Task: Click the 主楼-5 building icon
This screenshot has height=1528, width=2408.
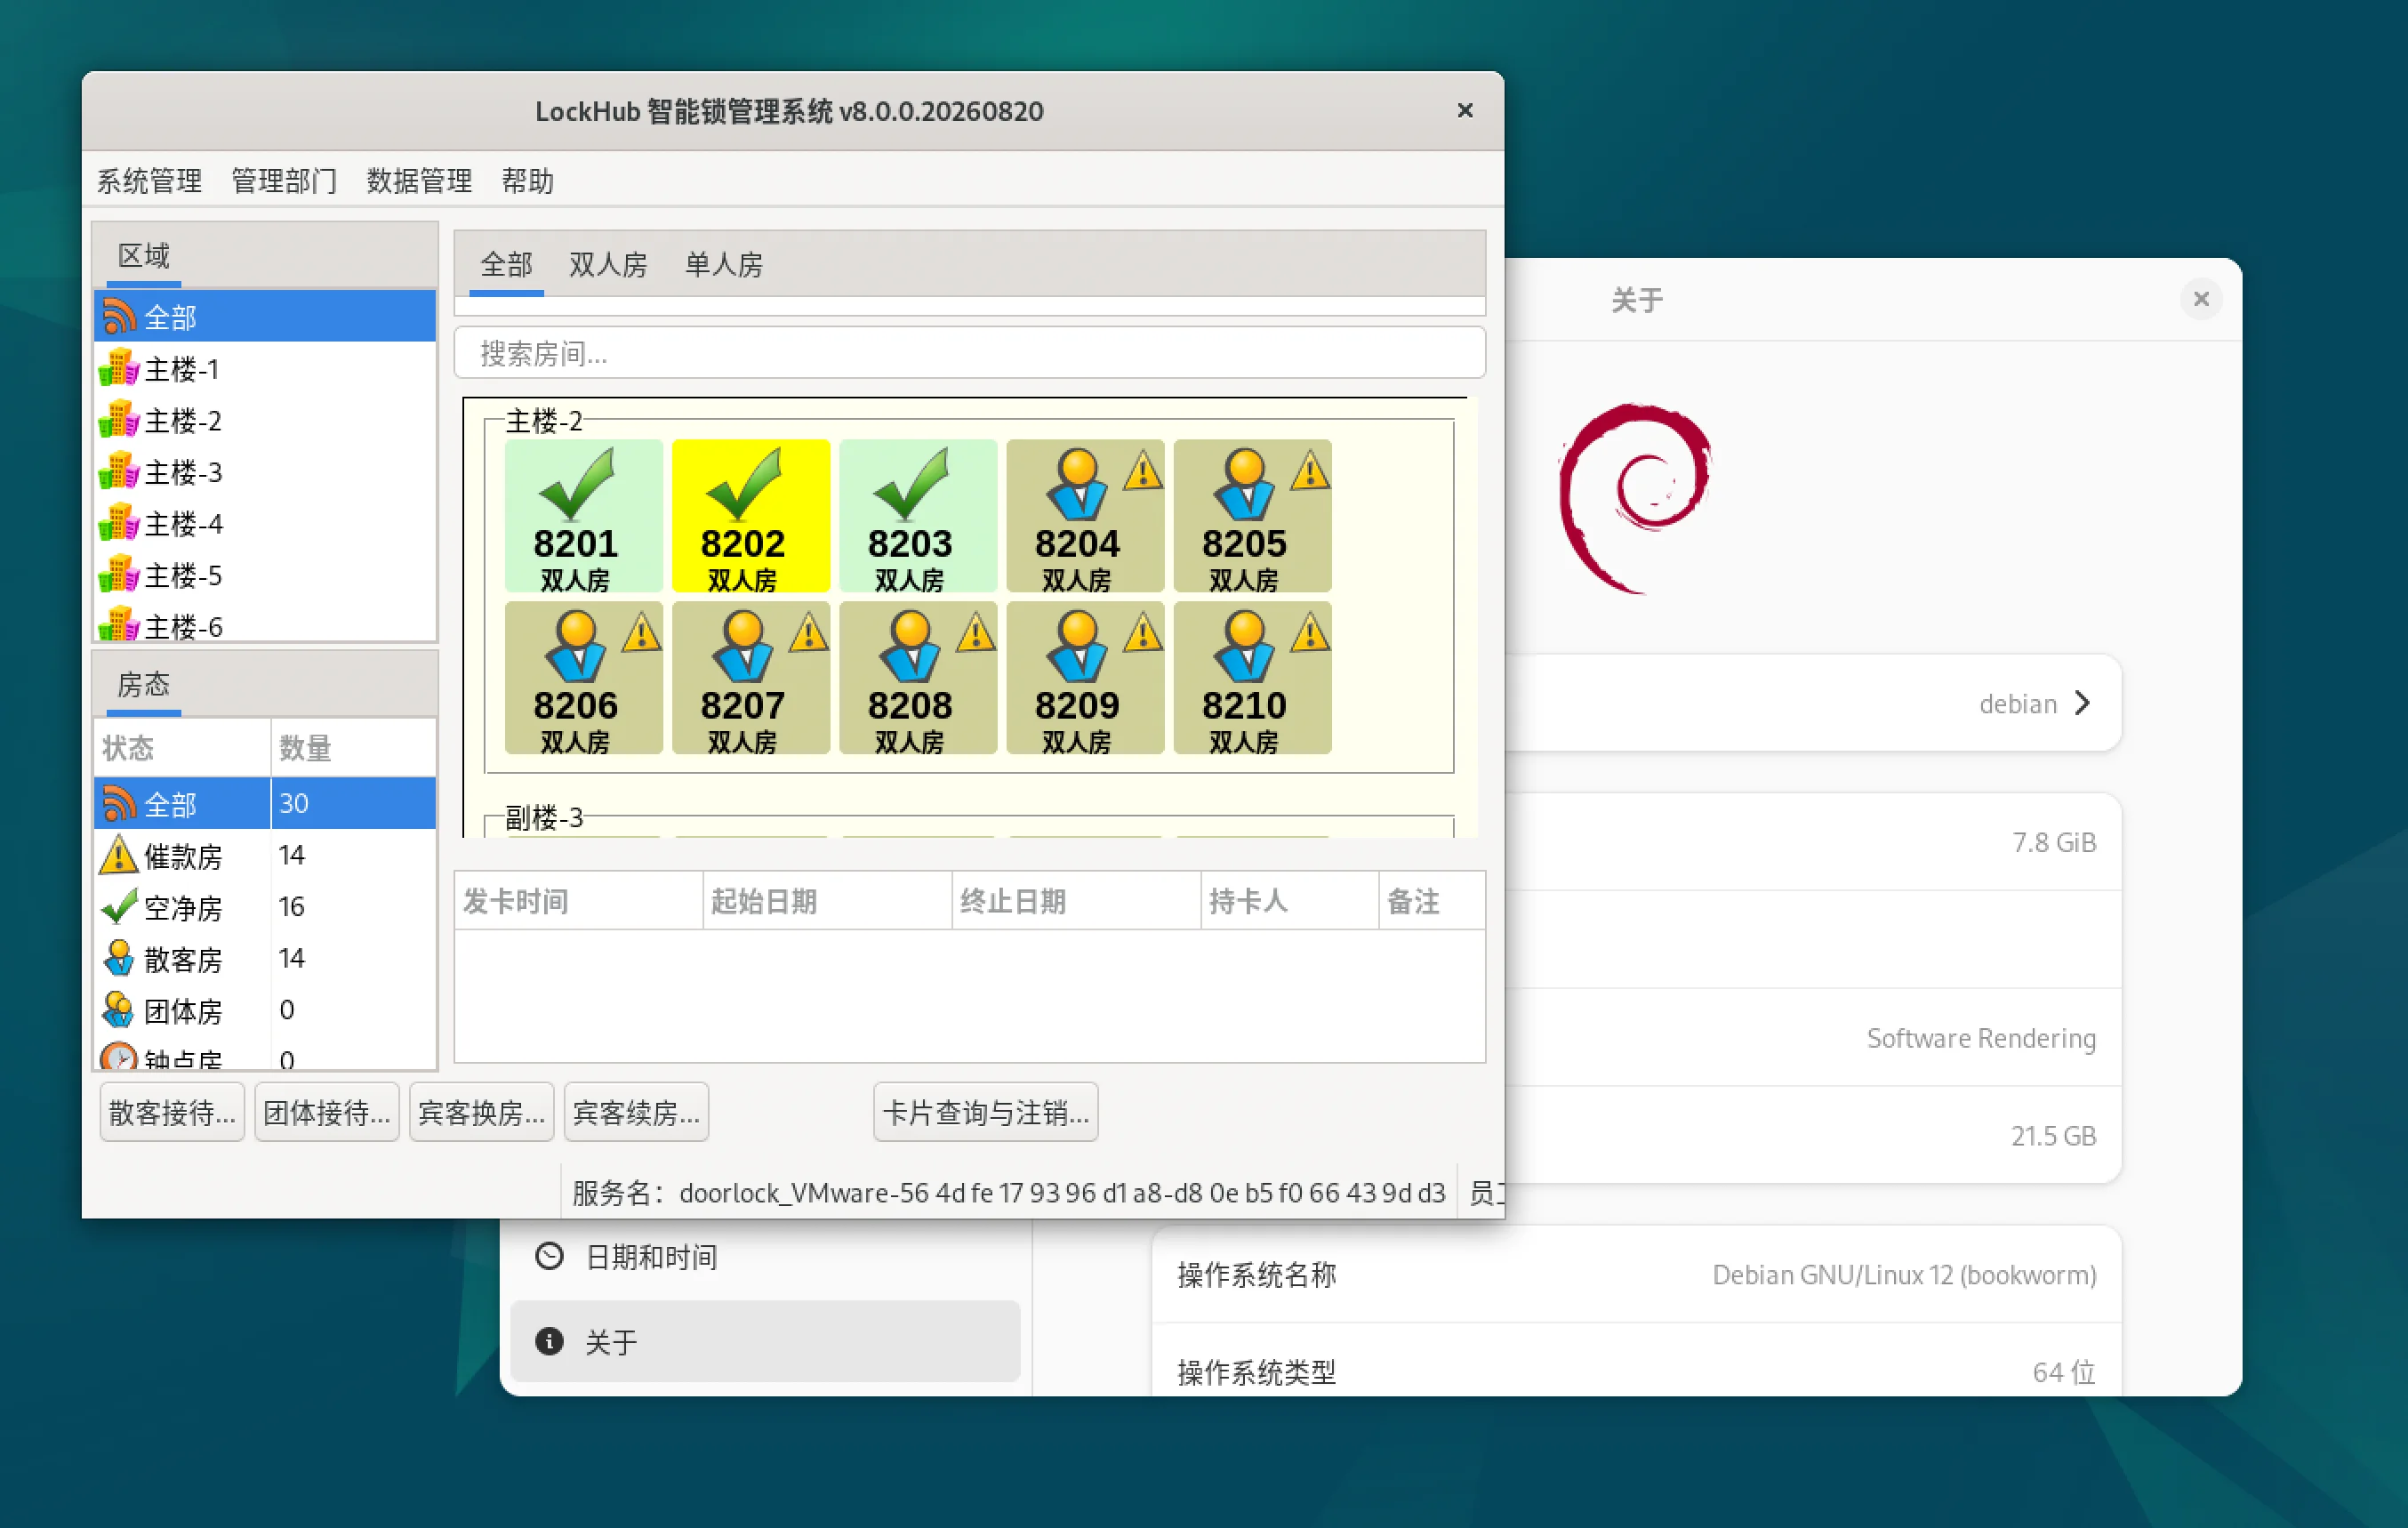Action: [119, 575]
